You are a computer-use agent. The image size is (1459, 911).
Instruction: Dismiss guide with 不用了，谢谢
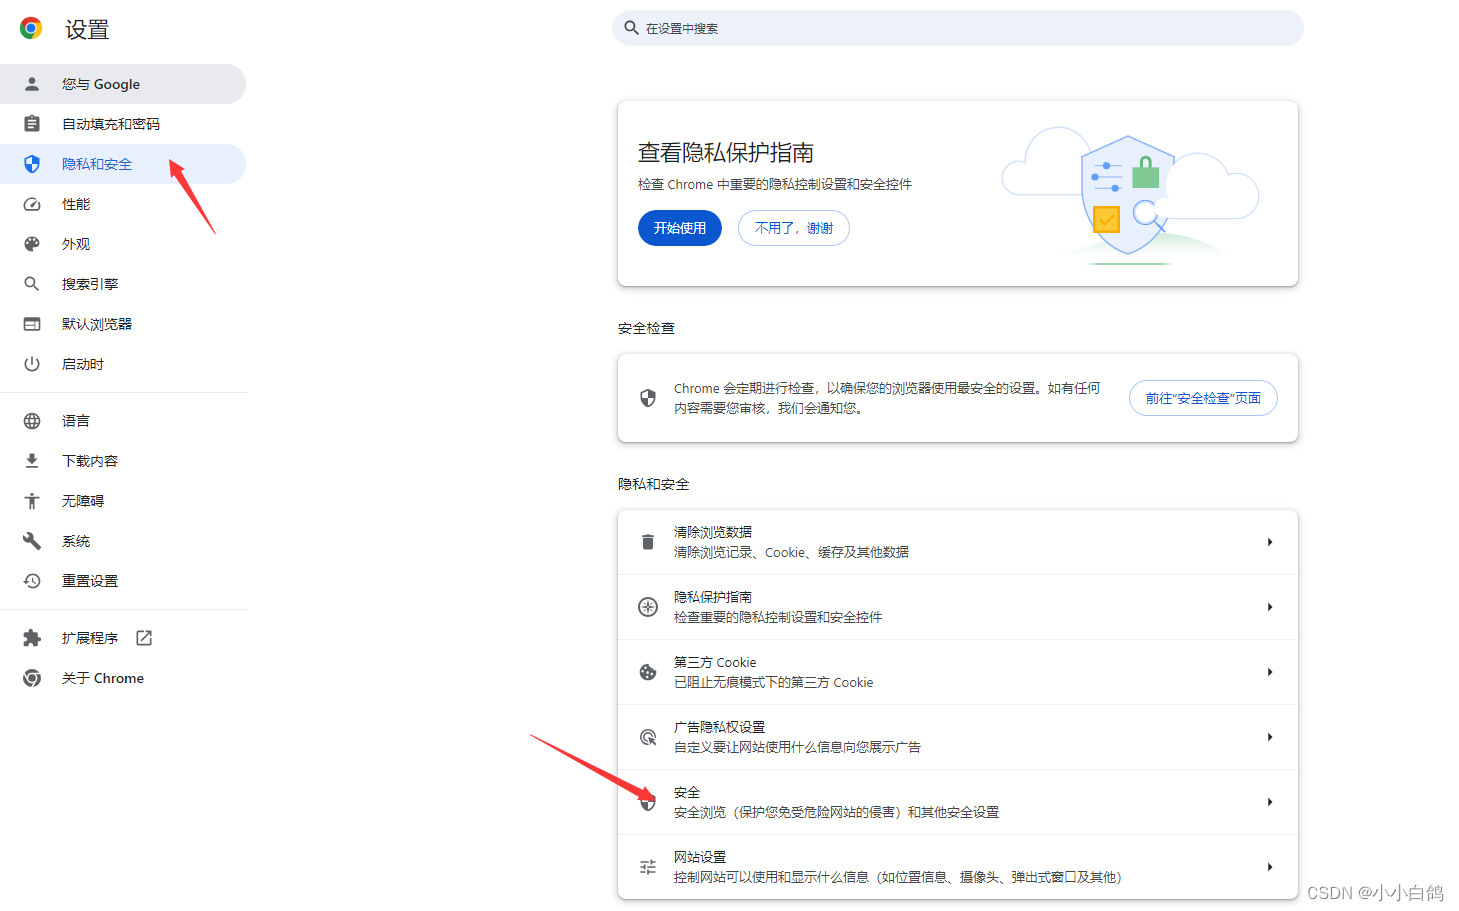pyautogui.click(x=794, y=228)
